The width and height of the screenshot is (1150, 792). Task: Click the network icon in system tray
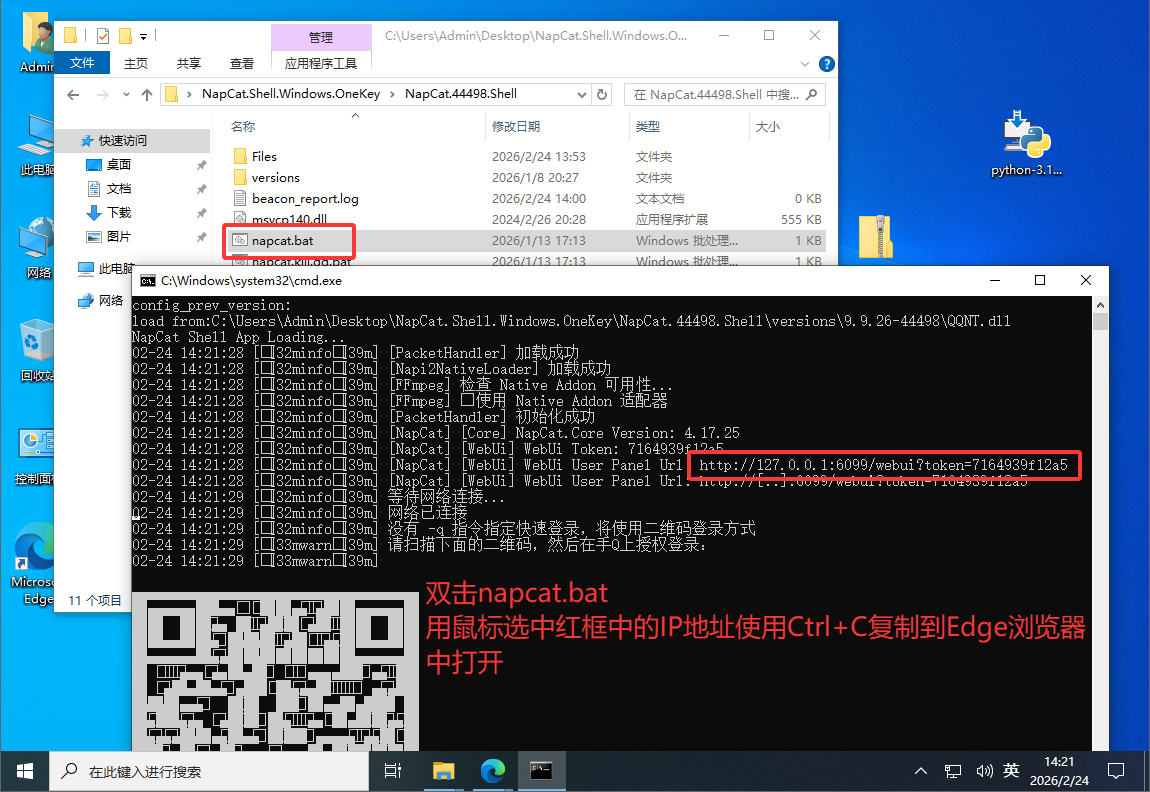point(953,771)
